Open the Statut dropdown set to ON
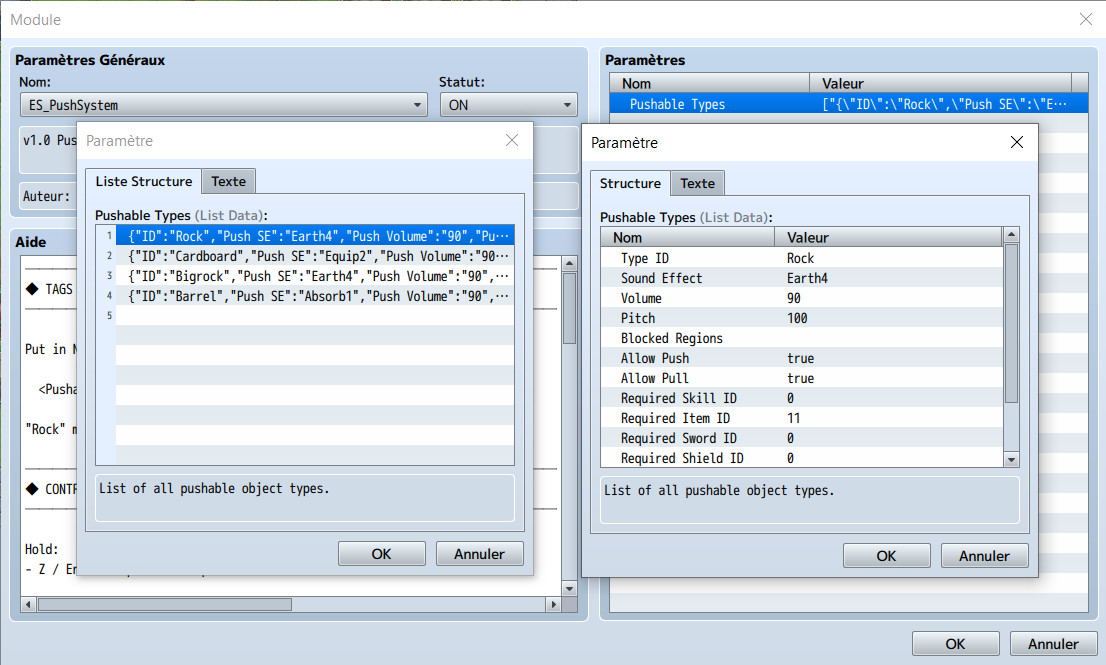The height and width of the screenshot is (665, 1106). point(509,105)
